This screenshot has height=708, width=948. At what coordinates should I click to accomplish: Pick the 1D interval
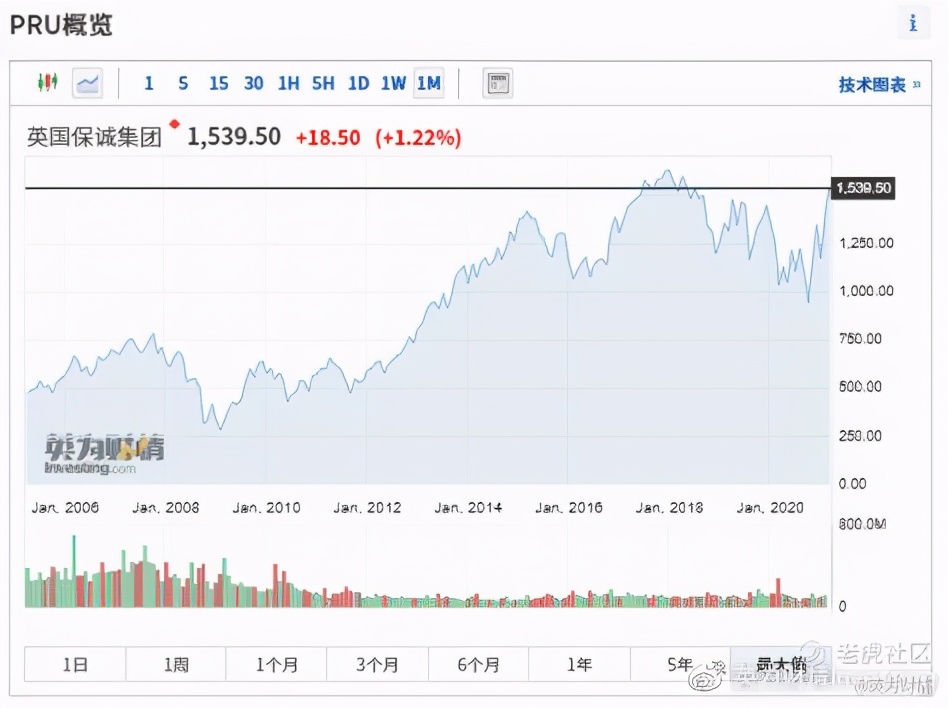[x=358, y=83]
